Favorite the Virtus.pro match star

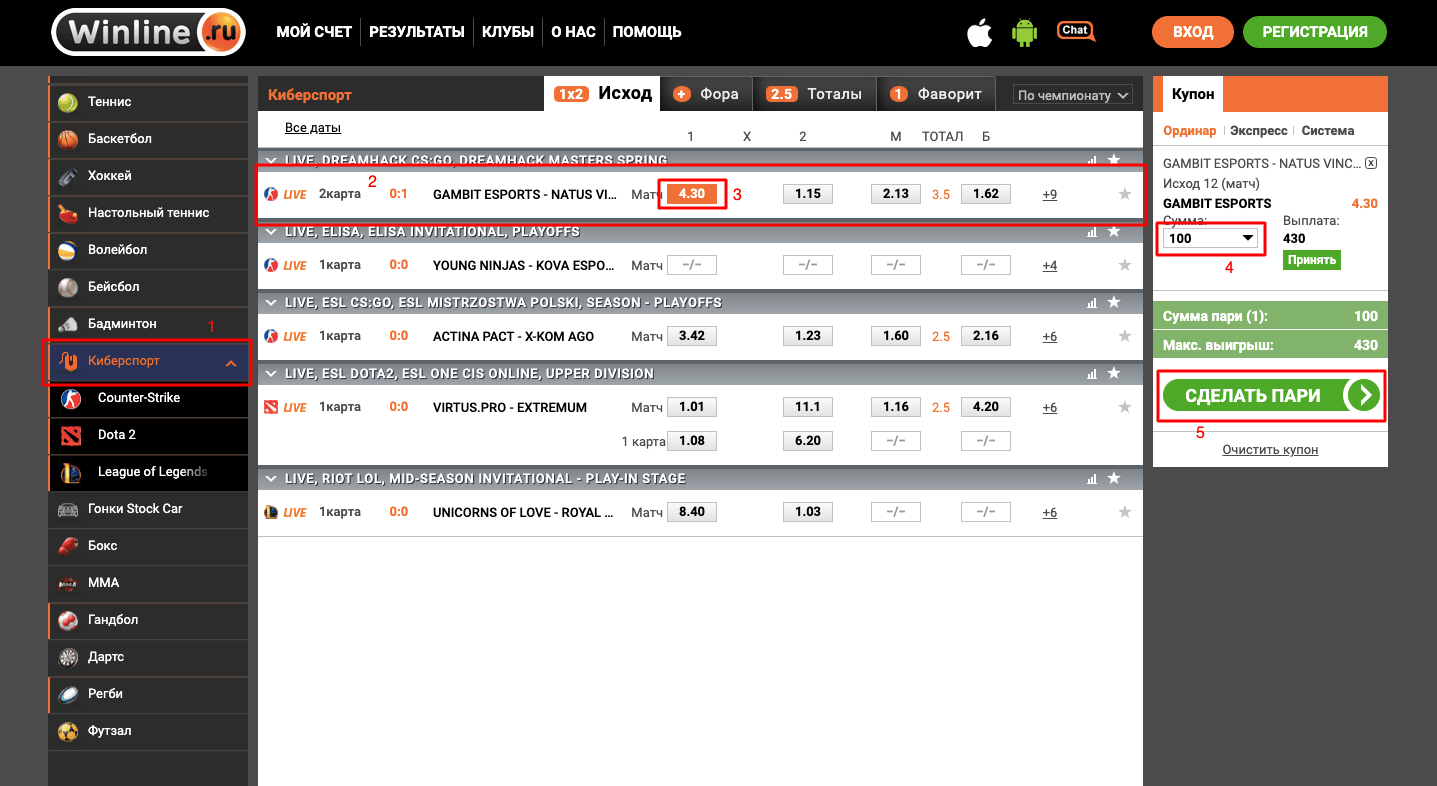tap(1124, 407)
